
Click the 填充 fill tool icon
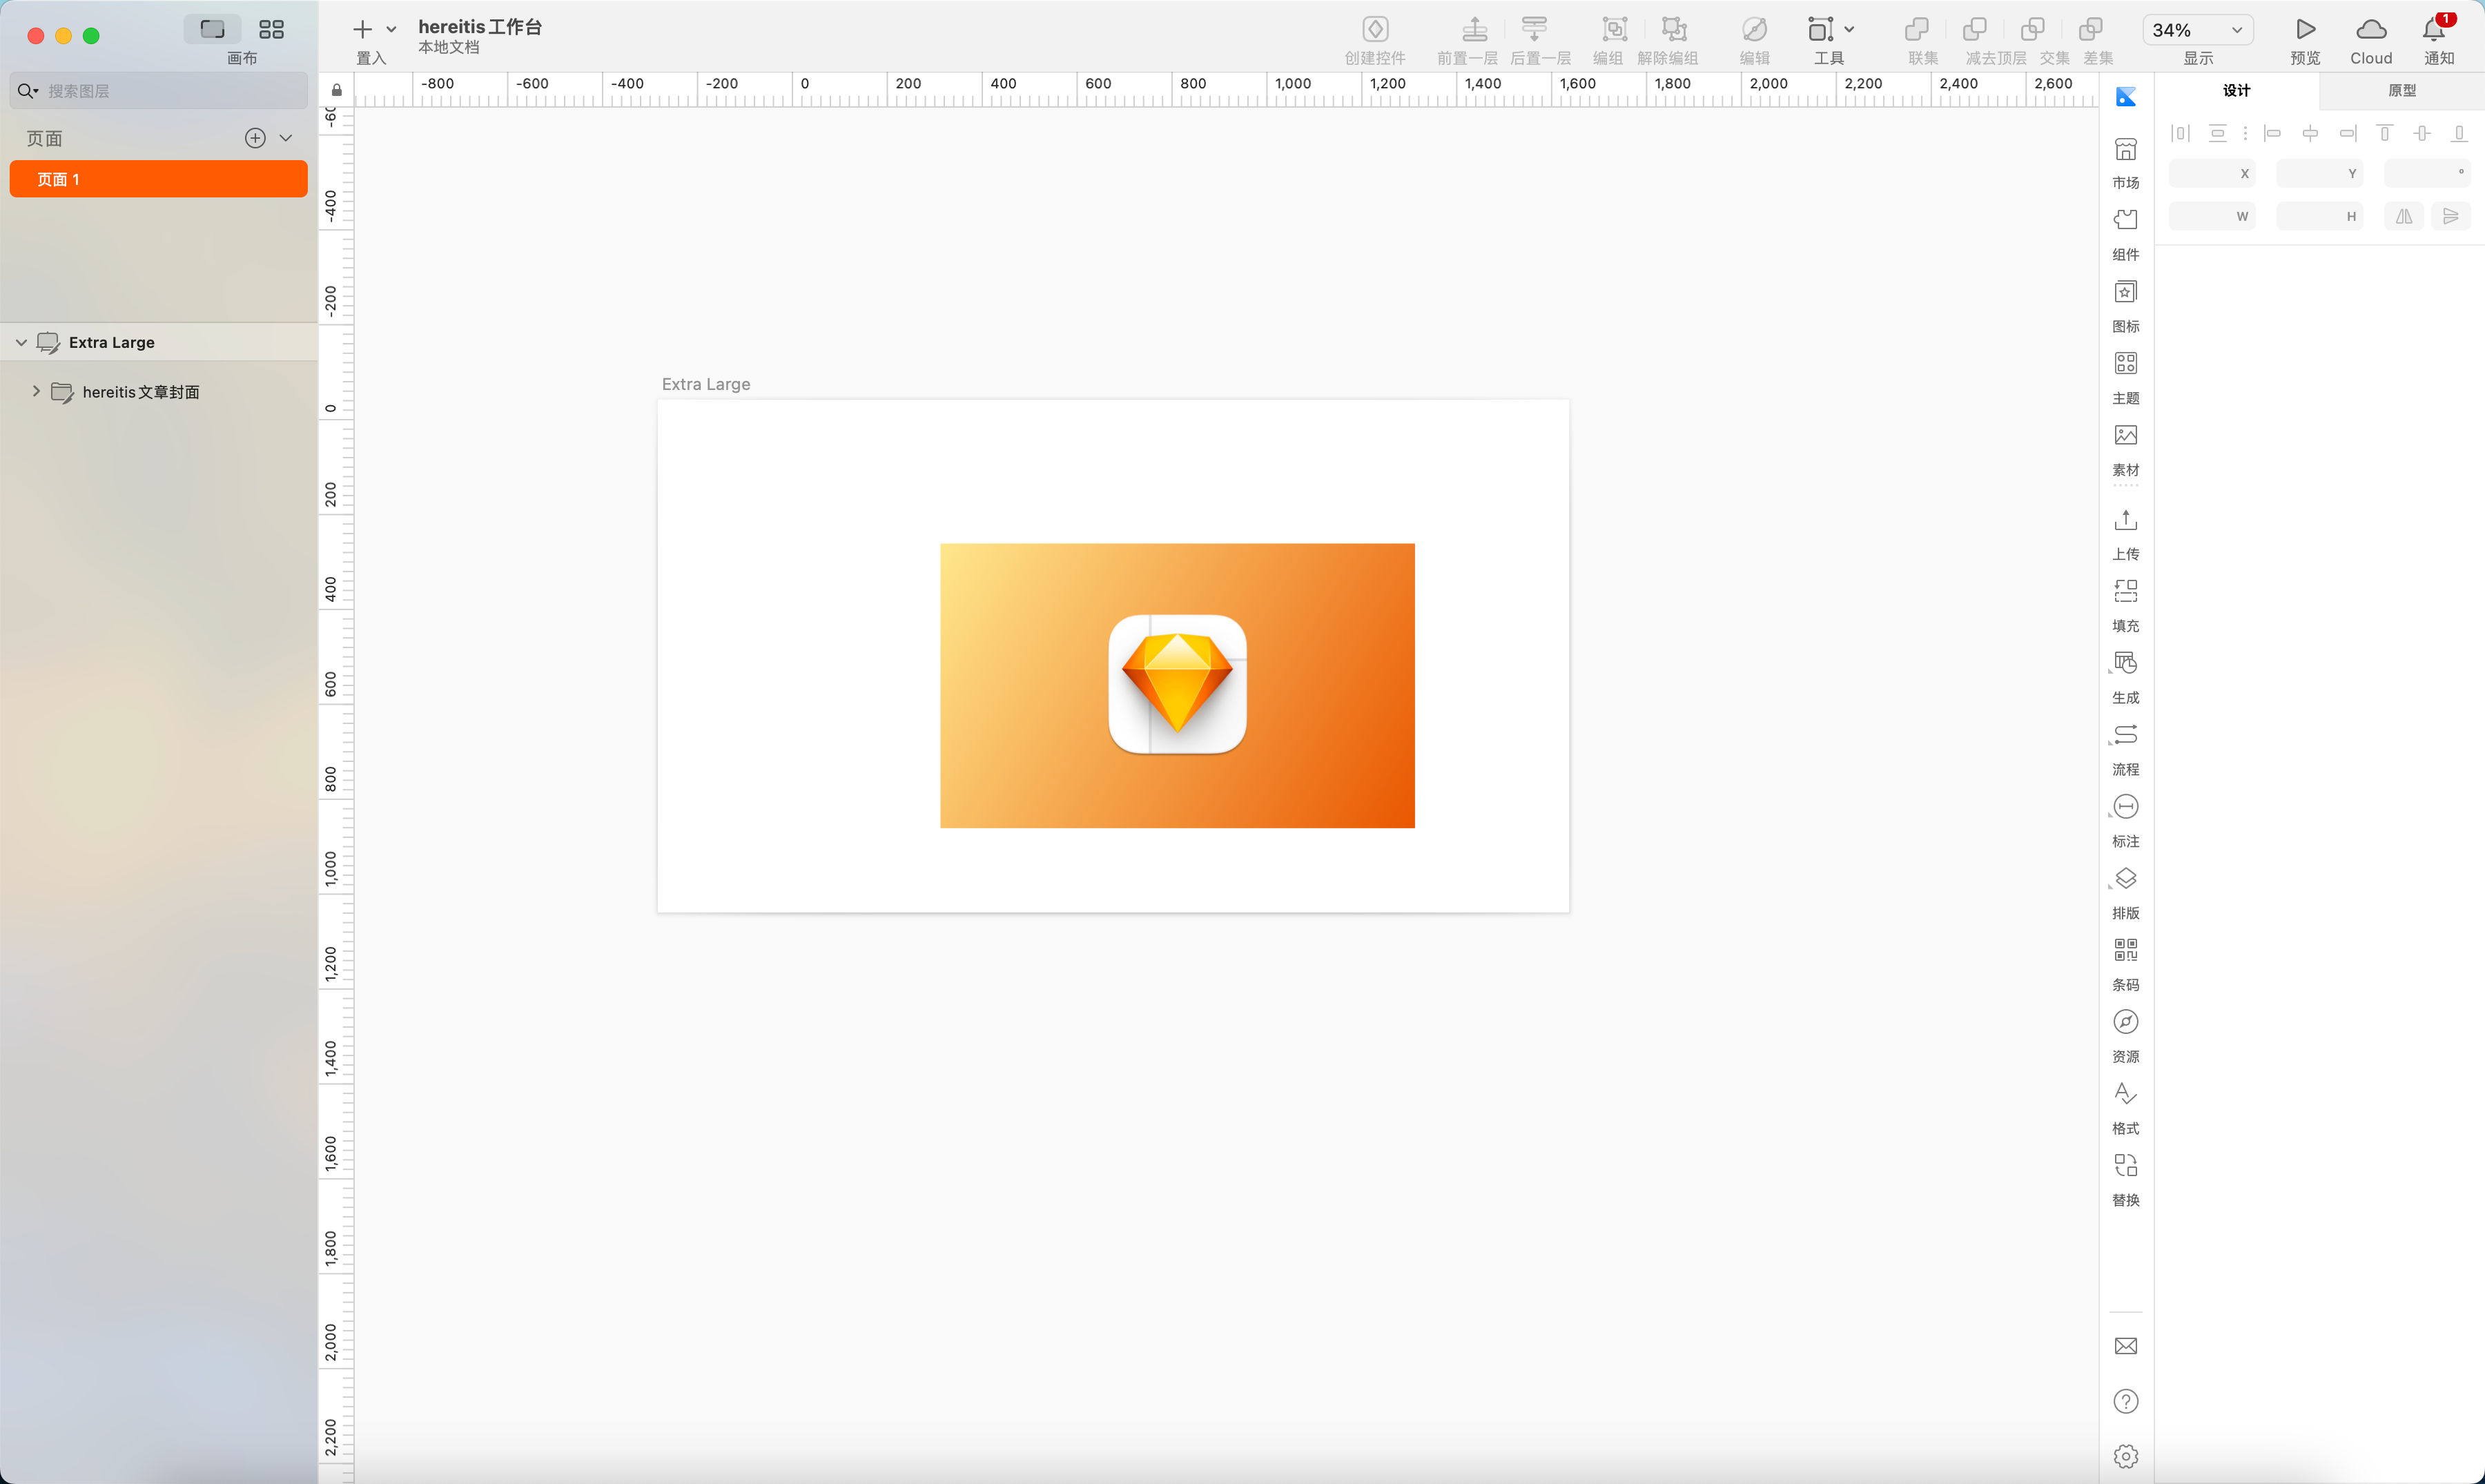[2125, 592]
